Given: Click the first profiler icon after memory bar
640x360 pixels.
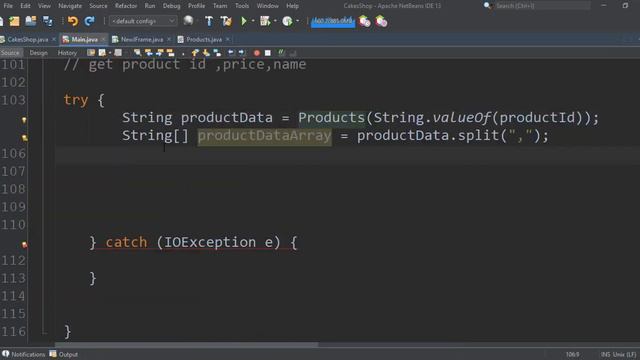Looking at the screenshot, I should pos(364,21).
